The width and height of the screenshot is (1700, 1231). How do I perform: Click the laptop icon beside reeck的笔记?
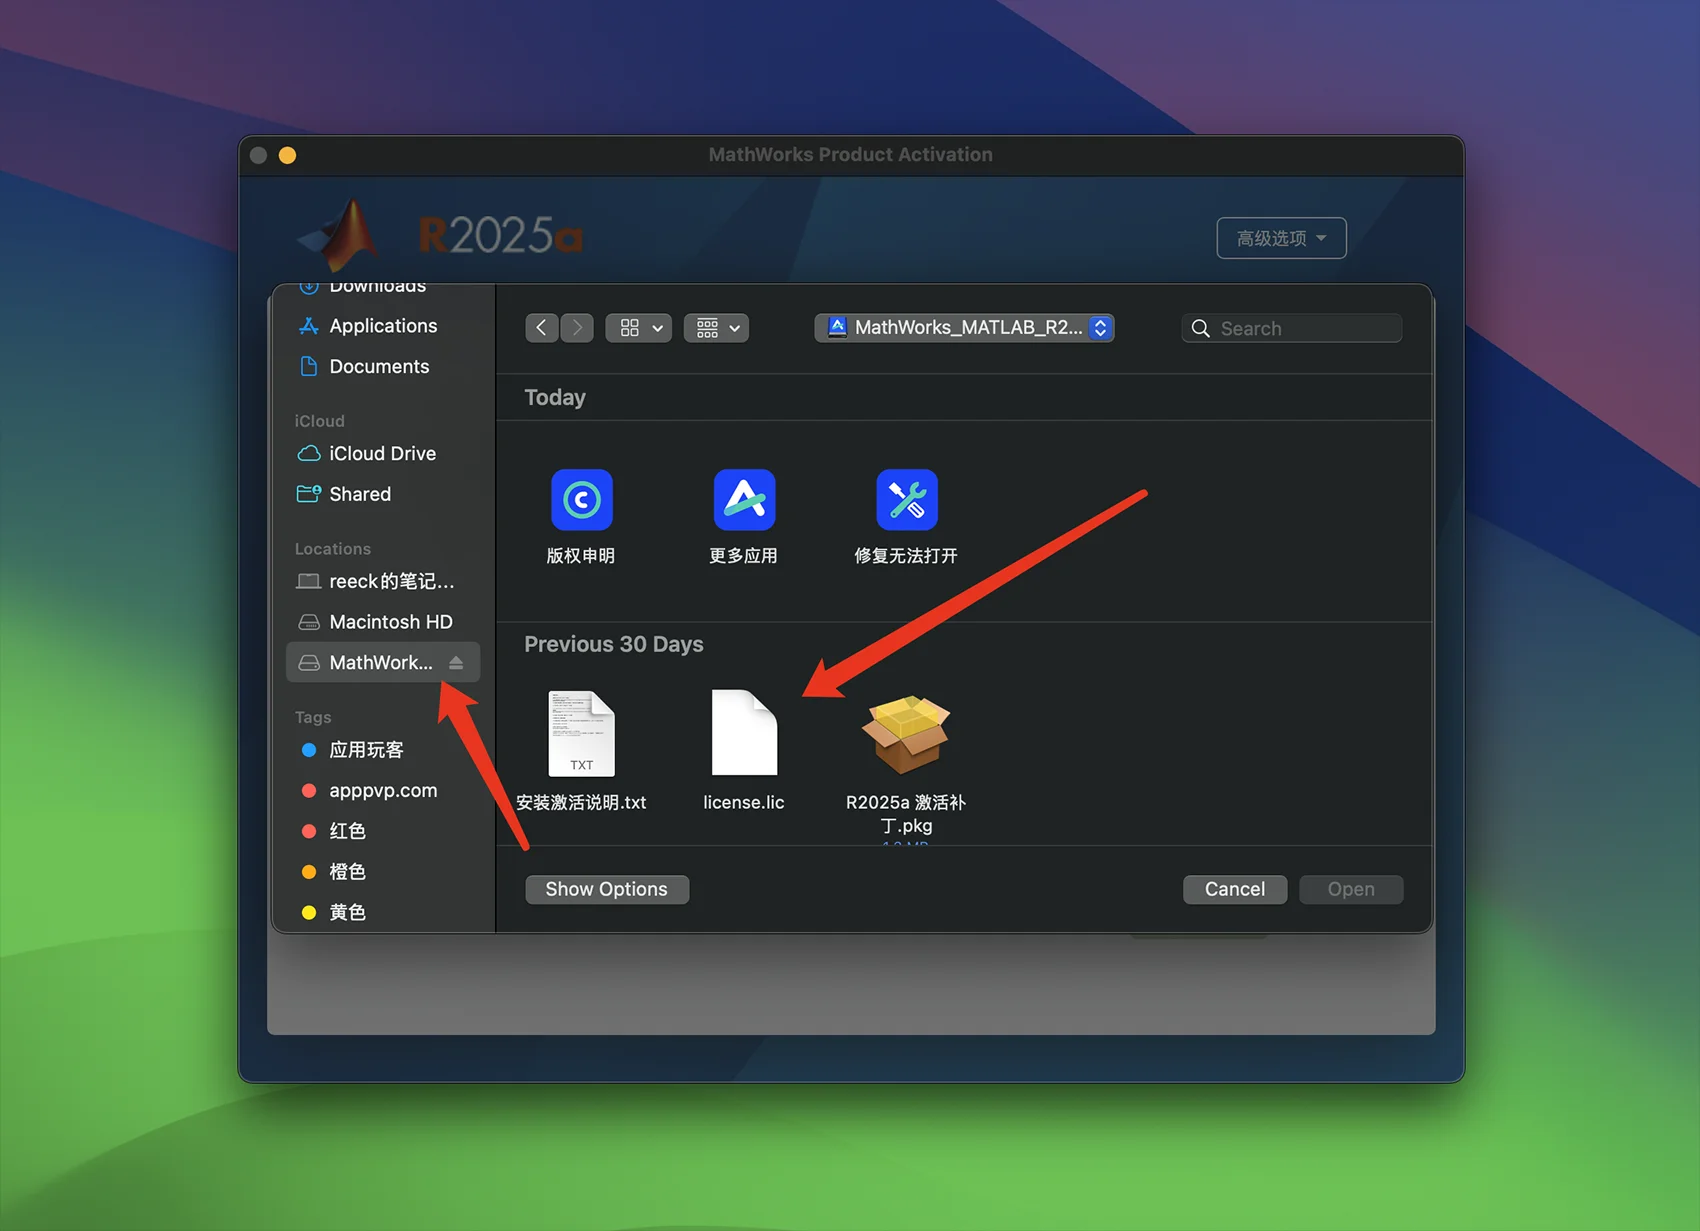pos(309,581)
